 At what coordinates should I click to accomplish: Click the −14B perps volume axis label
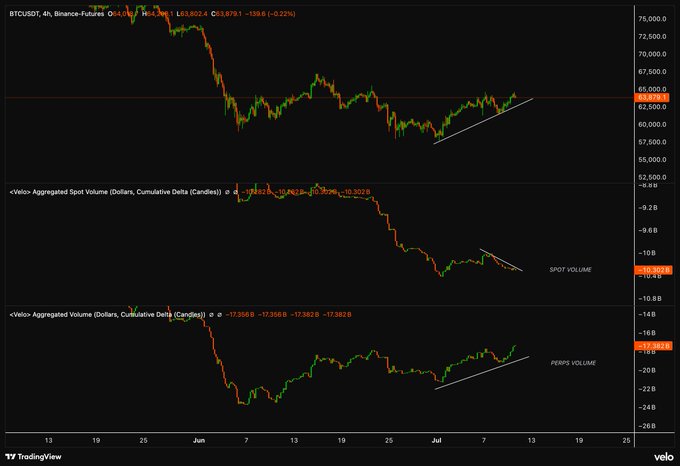point(647,314)
